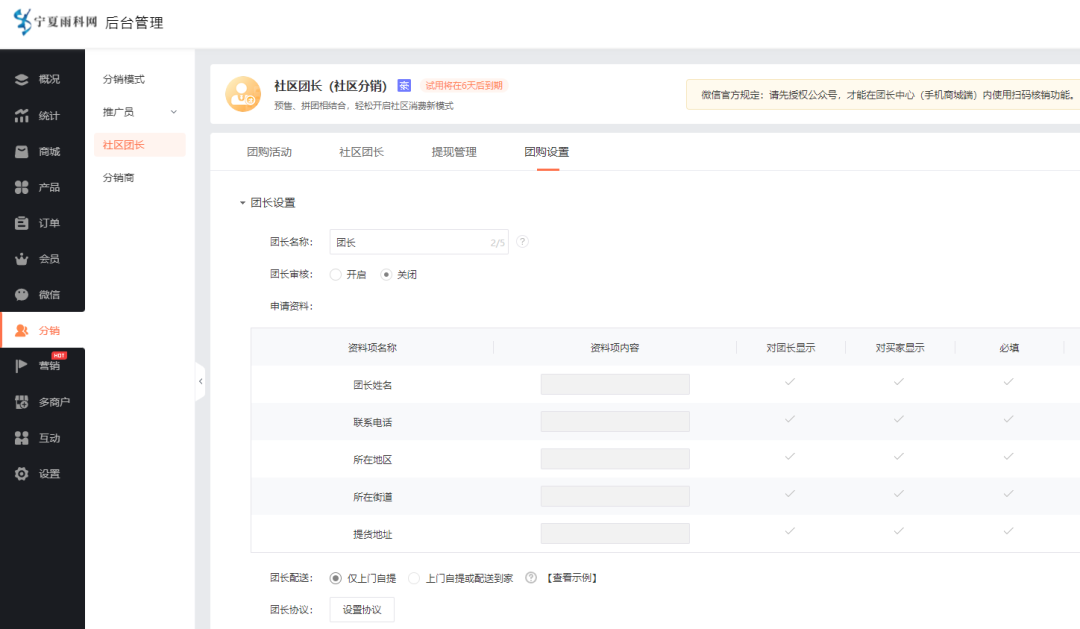Open 社区团长 in the submenu
1080x629 pixels.
140,145
